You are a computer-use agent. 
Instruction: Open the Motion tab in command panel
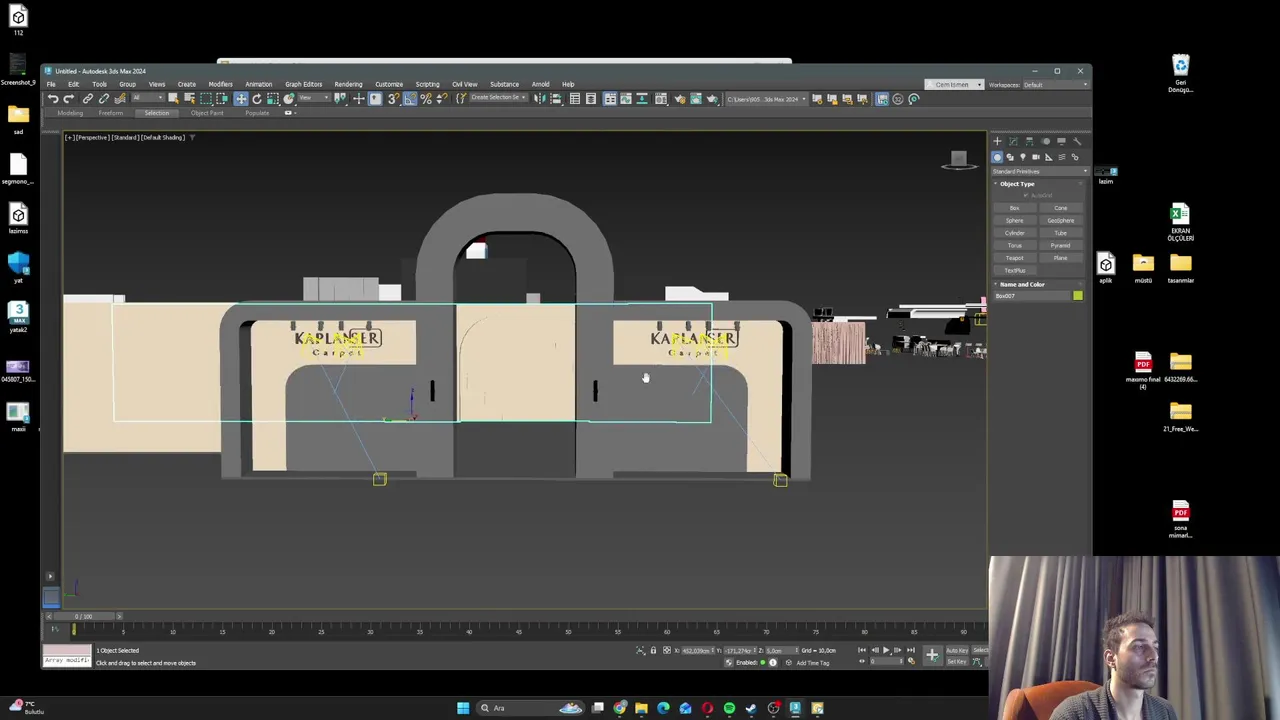click(1045, 141)
